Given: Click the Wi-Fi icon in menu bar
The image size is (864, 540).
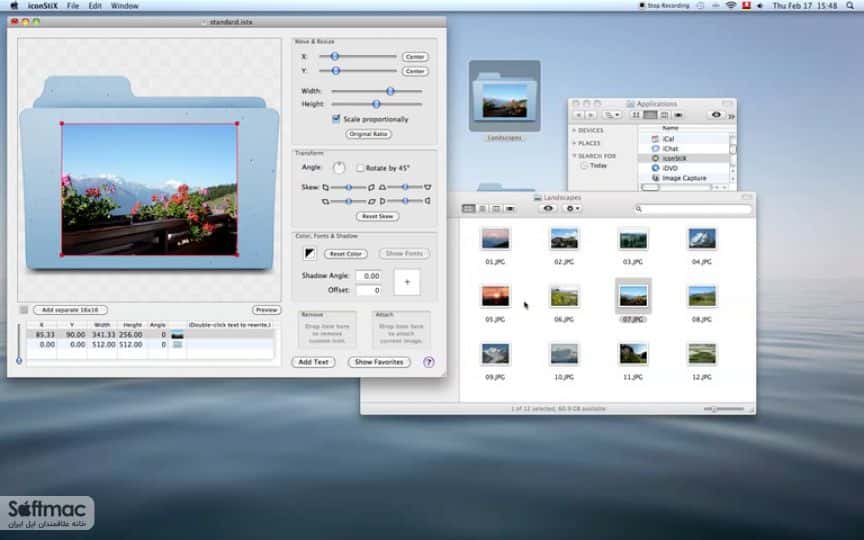Looking at the screenshot, I should (x=731, y=6).
